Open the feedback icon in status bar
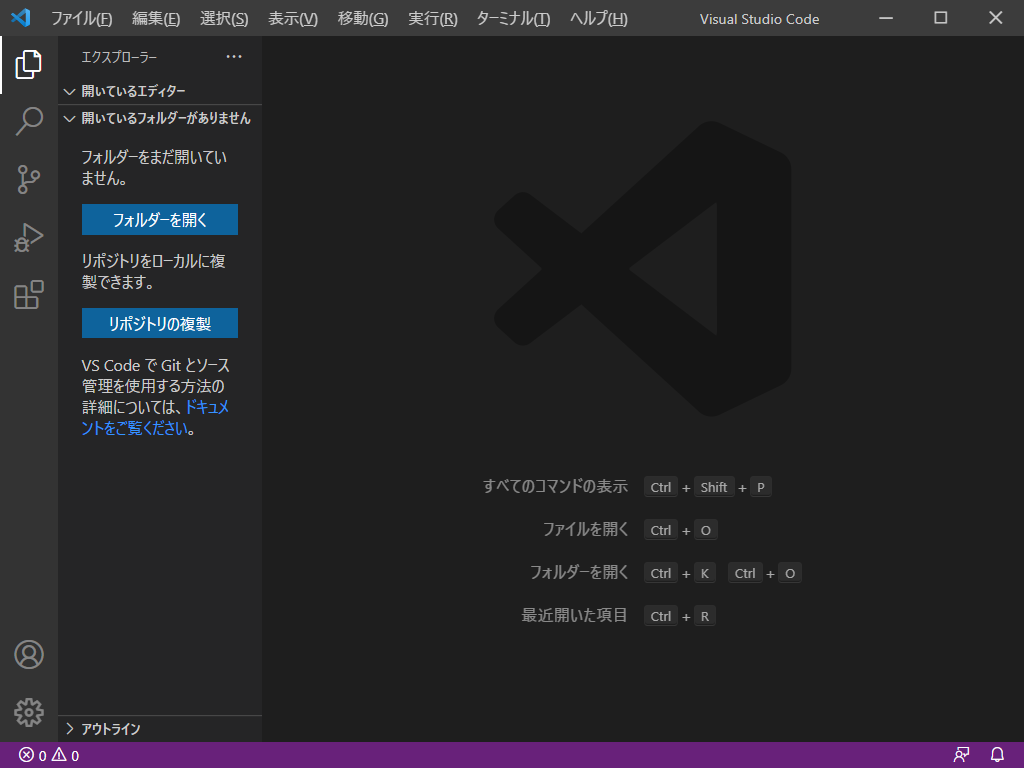This screenshot has width=1024, height=768. pyautogui.click(x=961, y=756)
